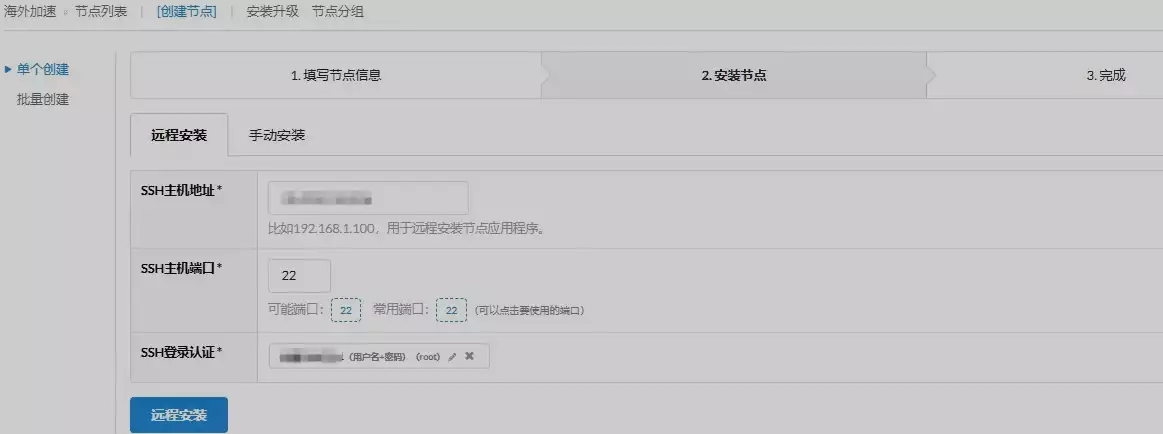Image resolution: width=1163 pixels, height=434 pixels.
Task: Focus the SSH主机端口 input box
Action: tap(299, 276)
